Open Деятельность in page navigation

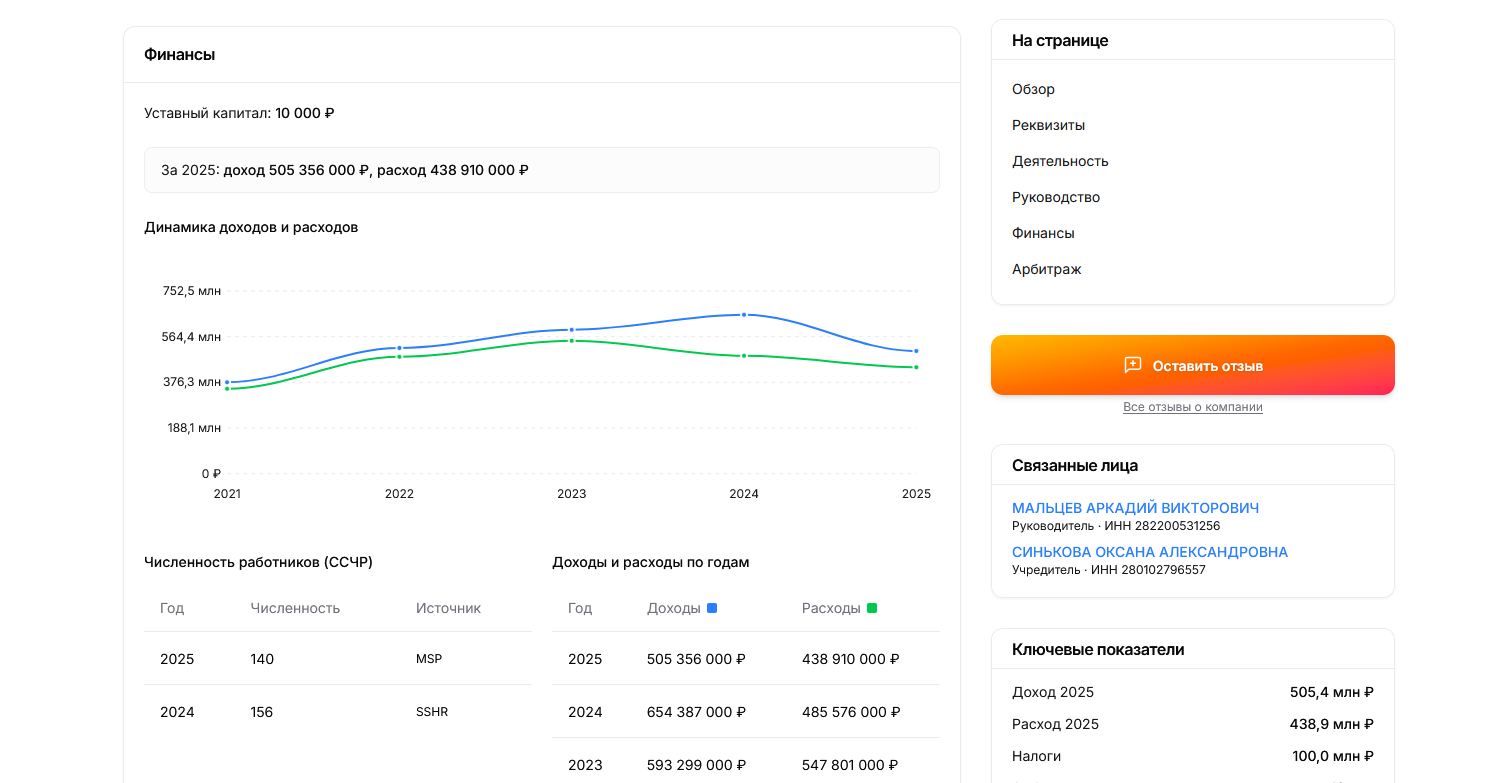point(1060,161)
